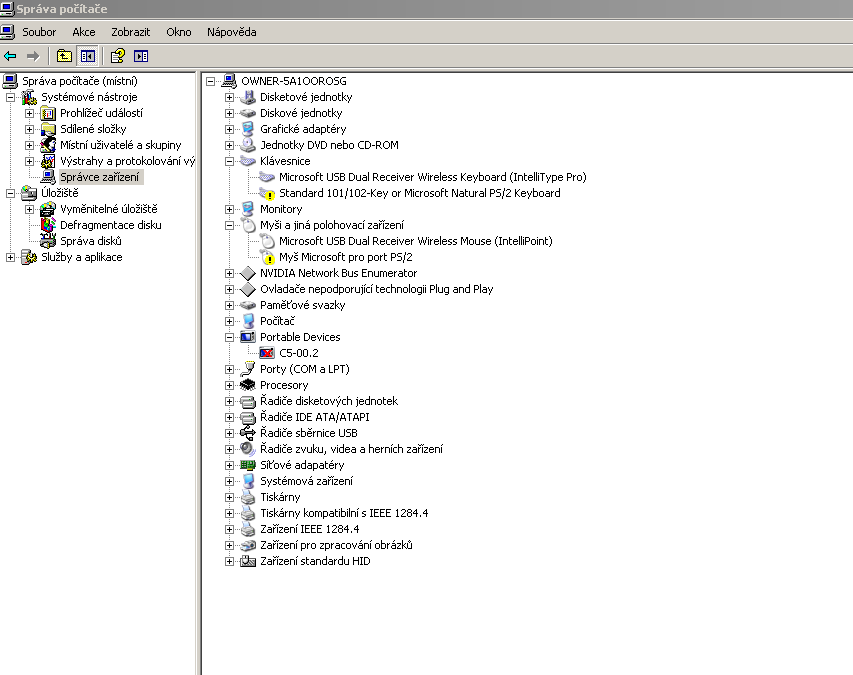Open the Nápověda menu
This screenshot has width=853, height=675.
point(231,32)
